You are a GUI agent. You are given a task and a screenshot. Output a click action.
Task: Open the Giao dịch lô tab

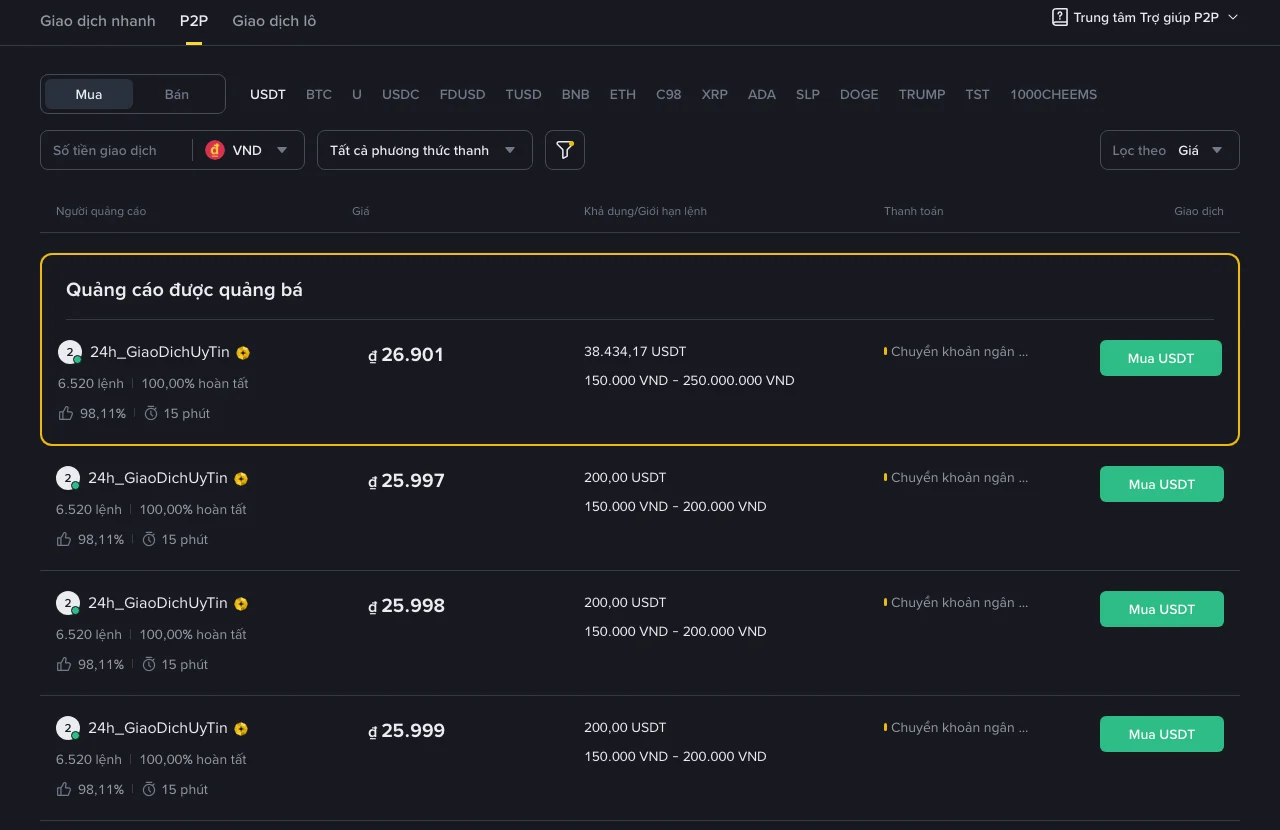click(x=274, y=20)
